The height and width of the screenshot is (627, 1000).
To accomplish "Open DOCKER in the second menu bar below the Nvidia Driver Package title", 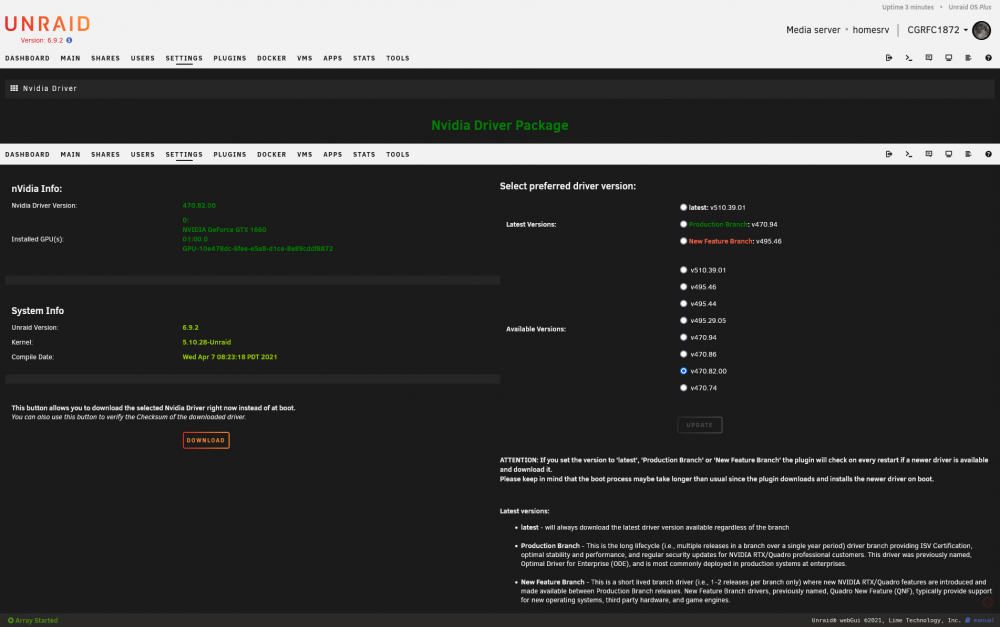I will (272, 154).
